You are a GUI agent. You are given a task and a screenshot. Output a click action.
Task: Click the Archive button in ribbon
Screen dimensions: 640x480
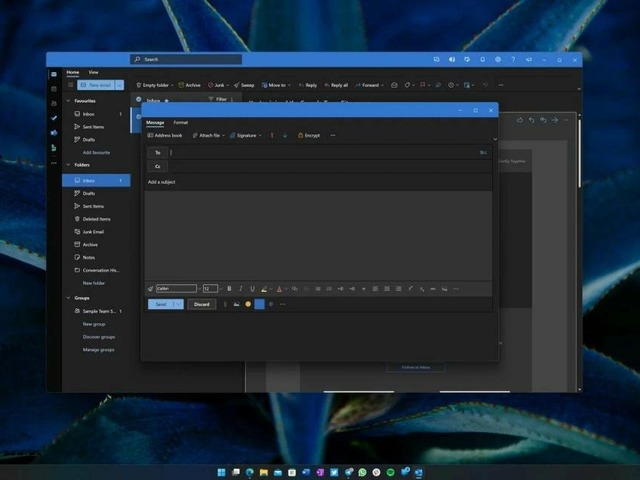(x=190, y=85)
